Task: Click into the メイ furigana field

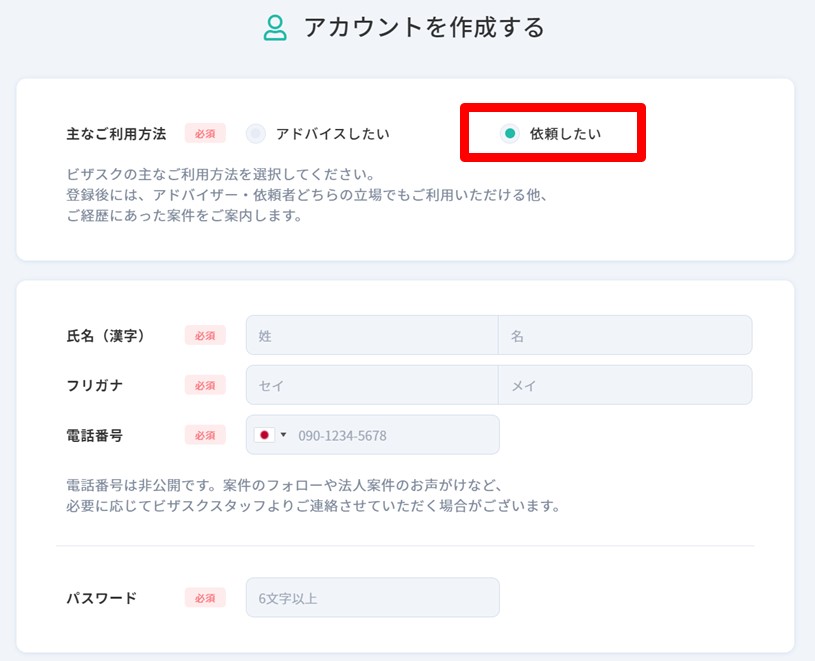Action: click(625, 385)
